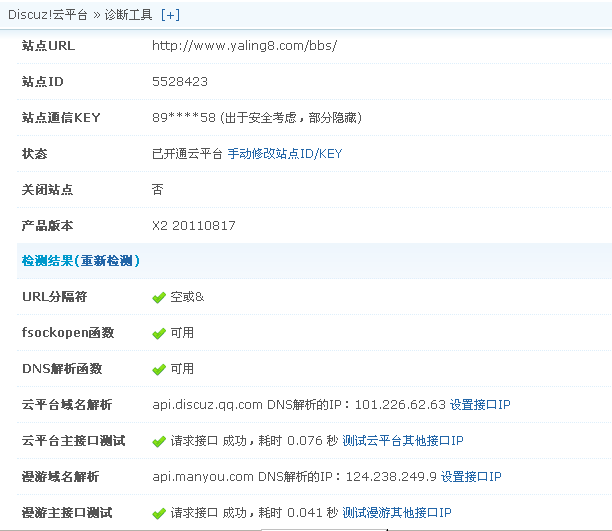Click 测试漫游其他接口IP link

click(x=397, y=513)
